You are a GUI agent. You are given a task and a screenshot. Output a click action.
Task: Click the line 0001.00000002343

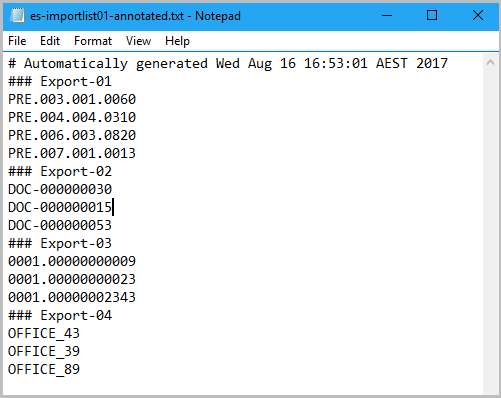[72, 298]
